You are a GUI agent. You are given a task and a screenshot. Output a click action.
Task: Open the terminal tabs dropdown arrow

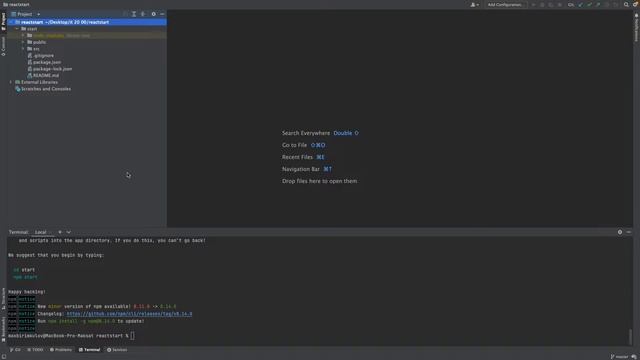click(69, 232)
